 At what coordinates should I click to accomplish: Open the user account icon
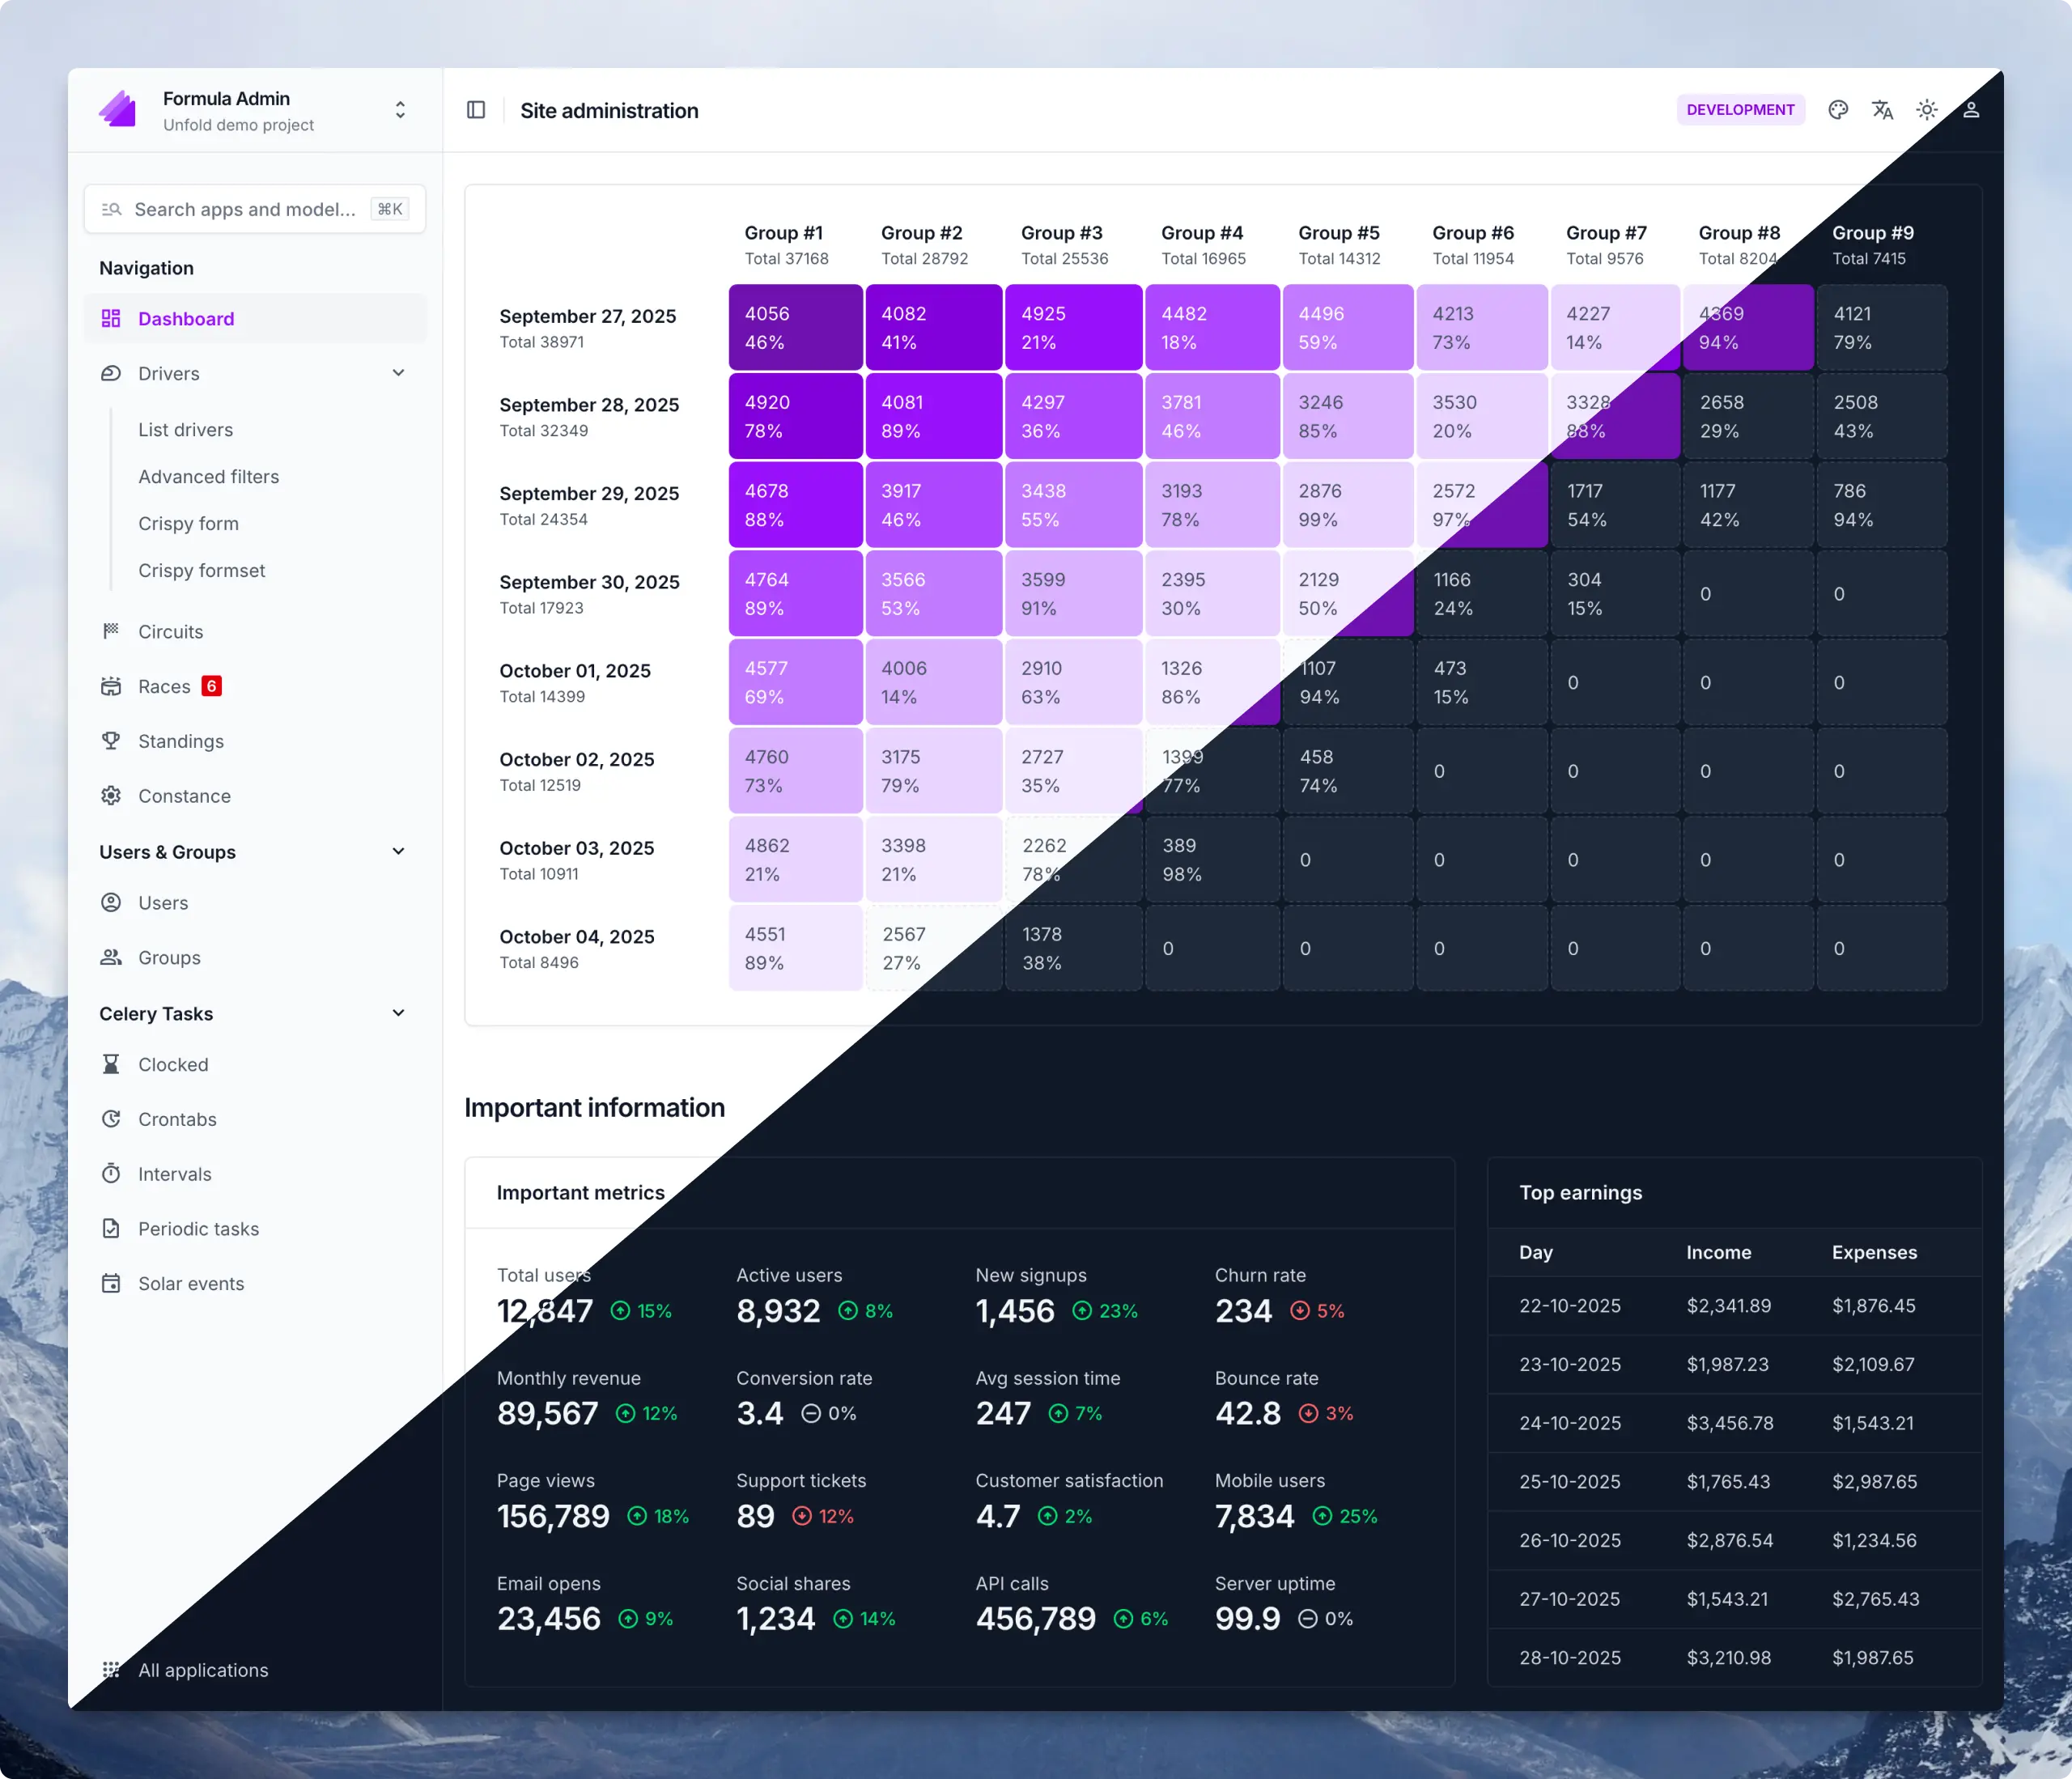[1970, 110]
